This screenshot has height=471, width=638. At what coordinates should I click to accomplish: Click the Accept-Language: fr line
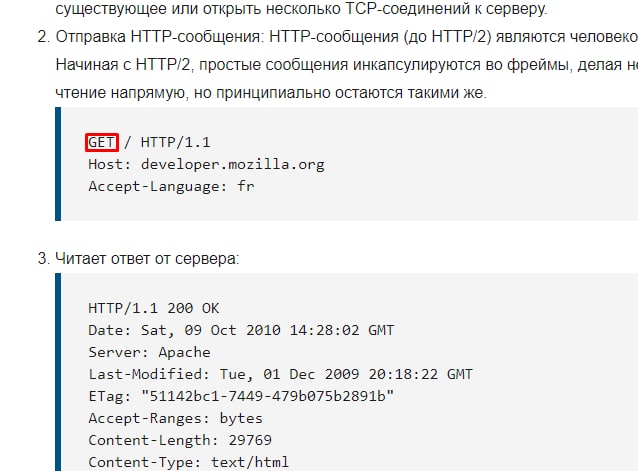click(x=171, y=186)
